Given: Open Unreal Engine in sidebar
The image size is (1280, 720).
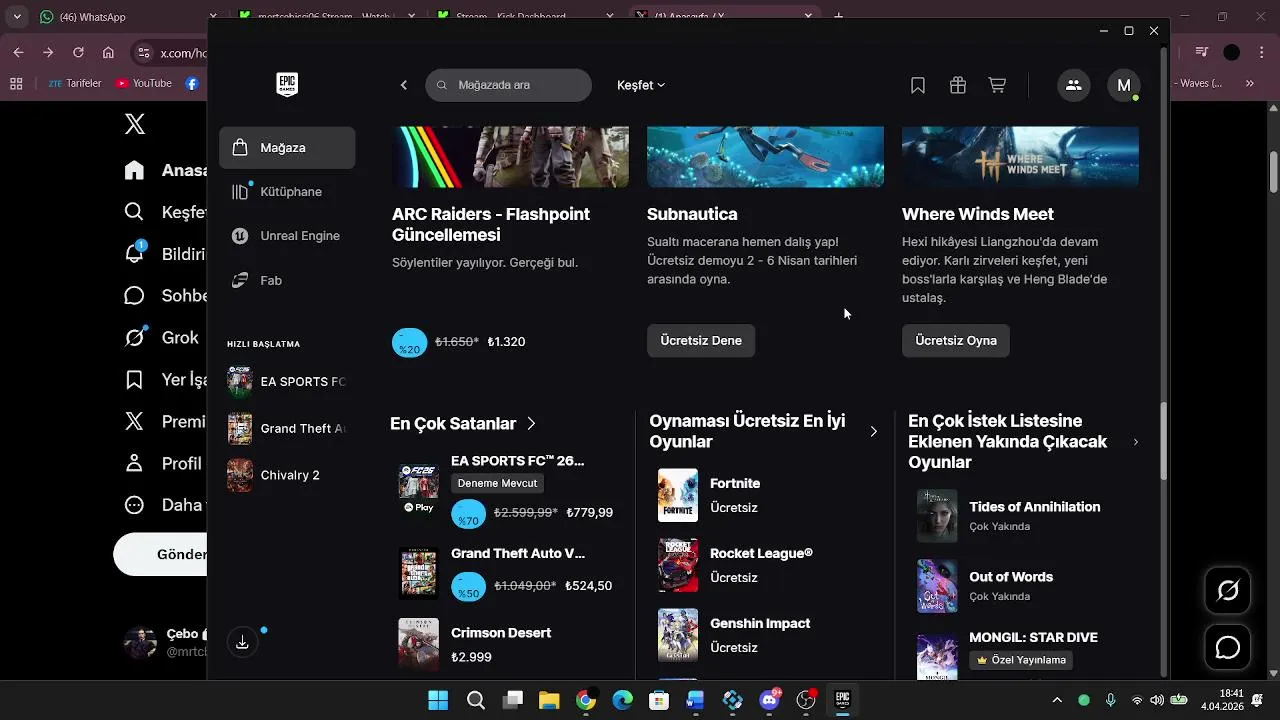Looking at the screenshot, I should tap(287, 236).
